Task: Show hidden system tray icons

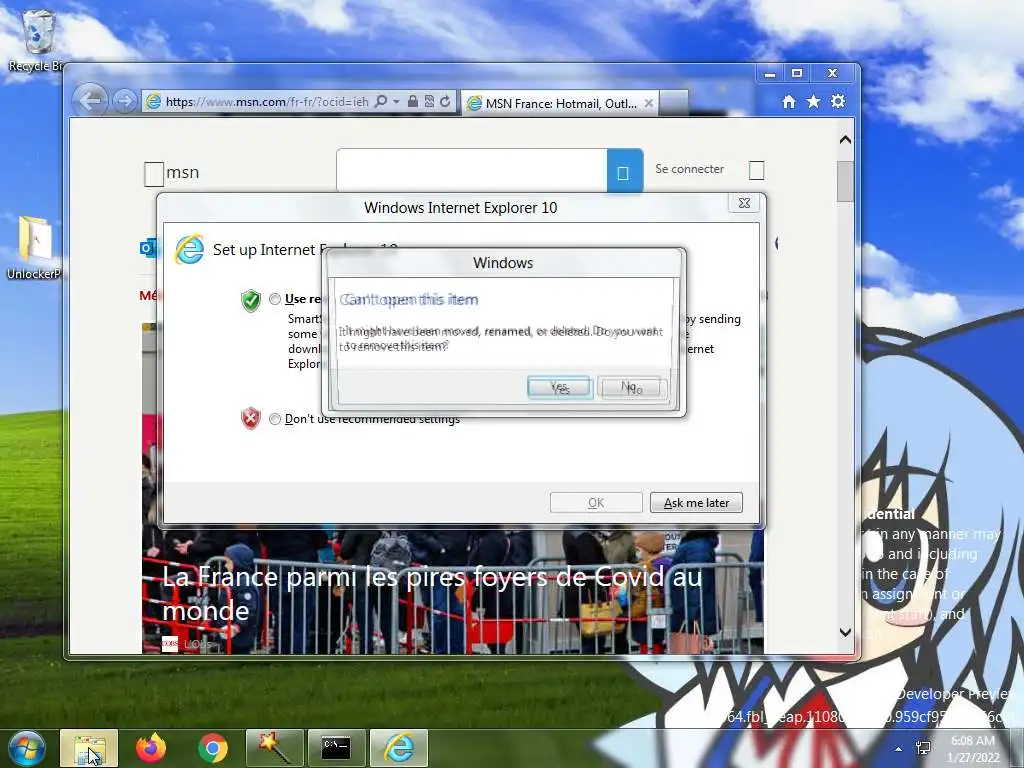Action: point(899,750)
